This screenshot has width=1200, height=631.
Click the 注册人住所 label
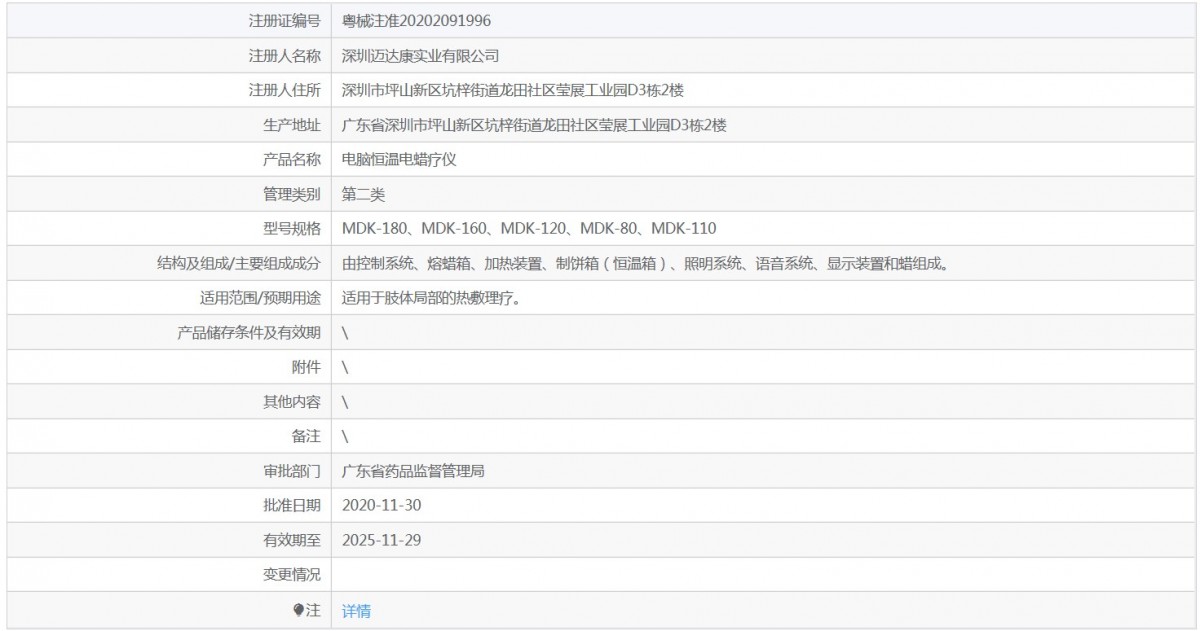(x=284, y=90)
